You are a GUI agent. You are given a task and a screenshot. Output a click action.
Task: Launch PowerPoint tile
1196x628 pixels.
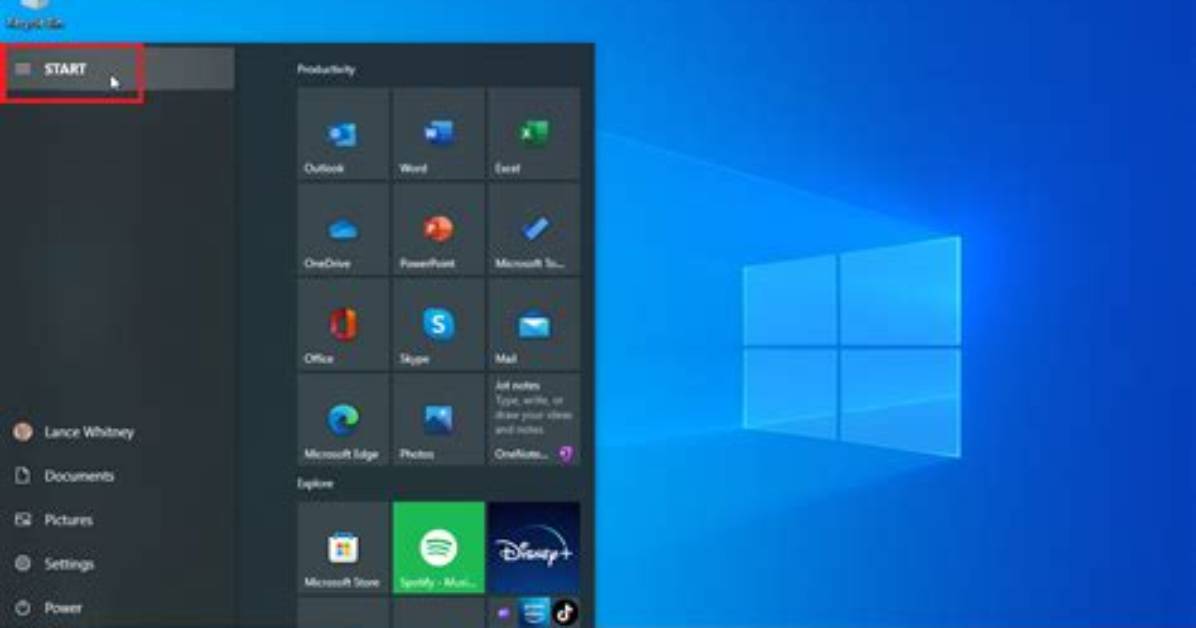tap(439, 229)
